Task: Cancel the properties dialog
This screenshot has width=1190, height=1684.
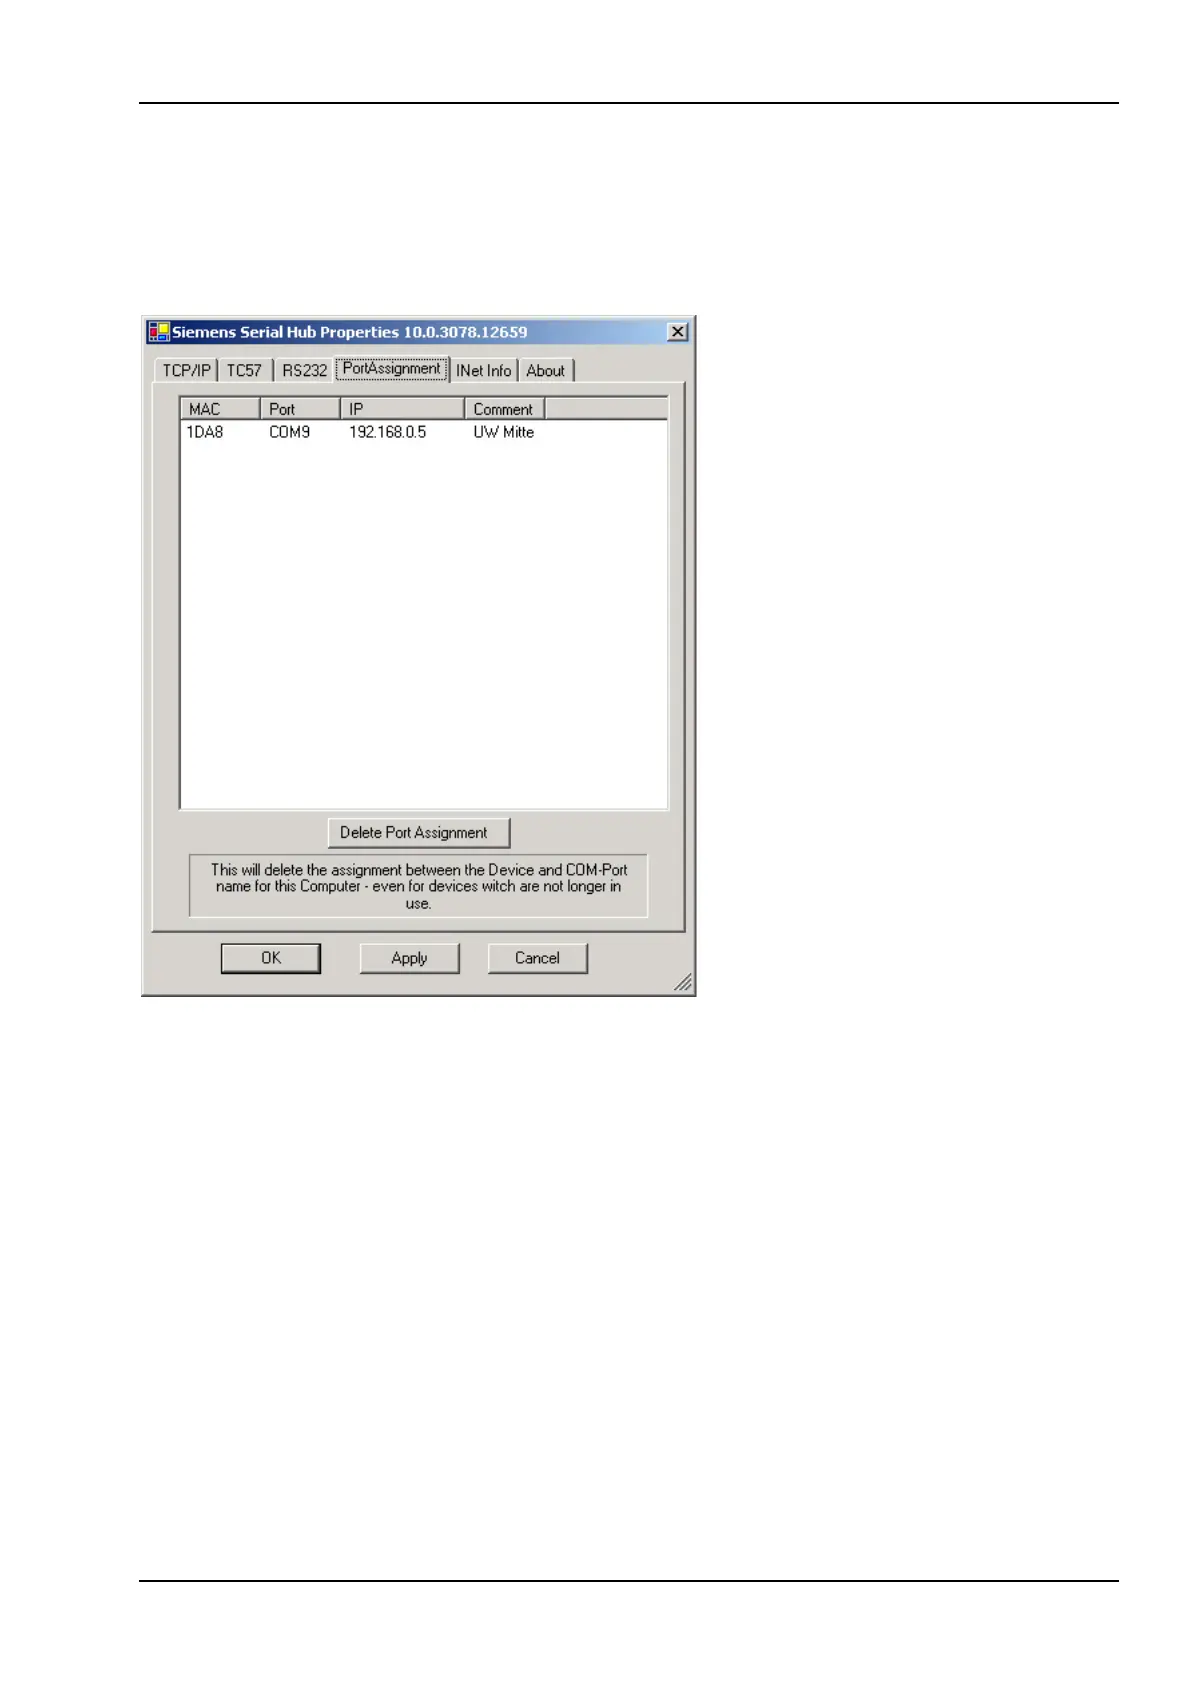Action: point(537,958)
